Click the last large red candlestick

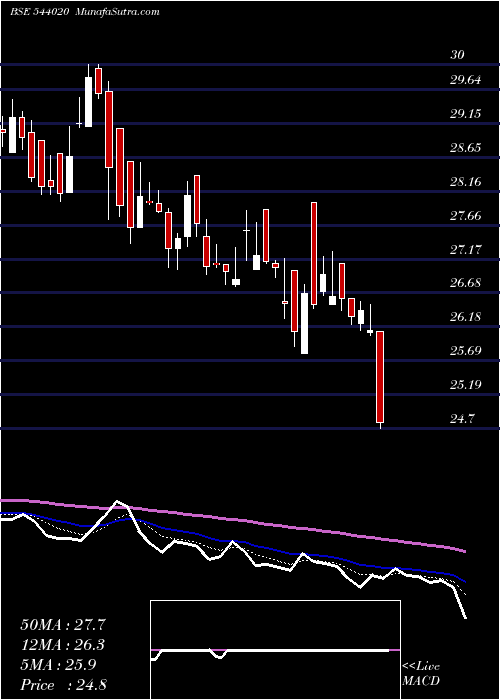tap(380, 377)
